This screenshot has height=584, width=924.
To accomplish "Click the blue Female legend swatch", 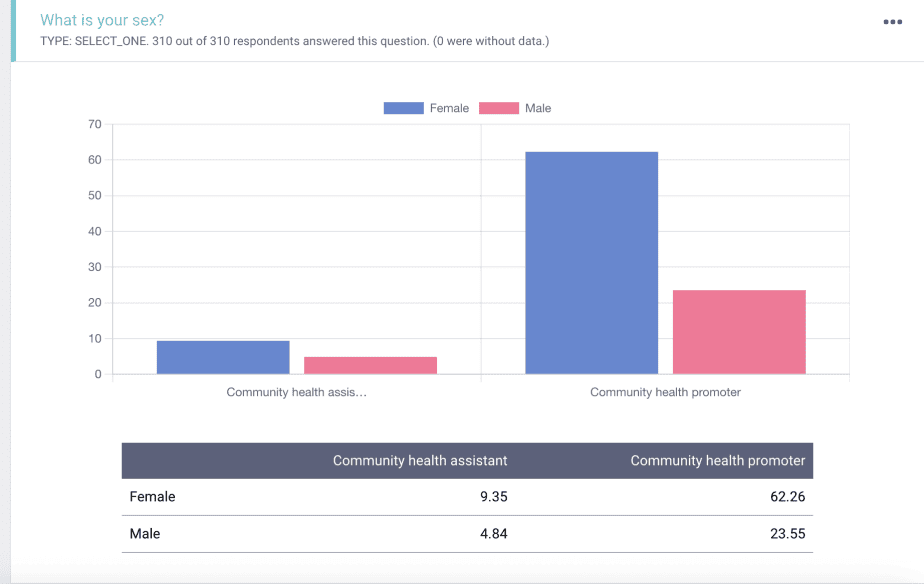I will [403, 108].
